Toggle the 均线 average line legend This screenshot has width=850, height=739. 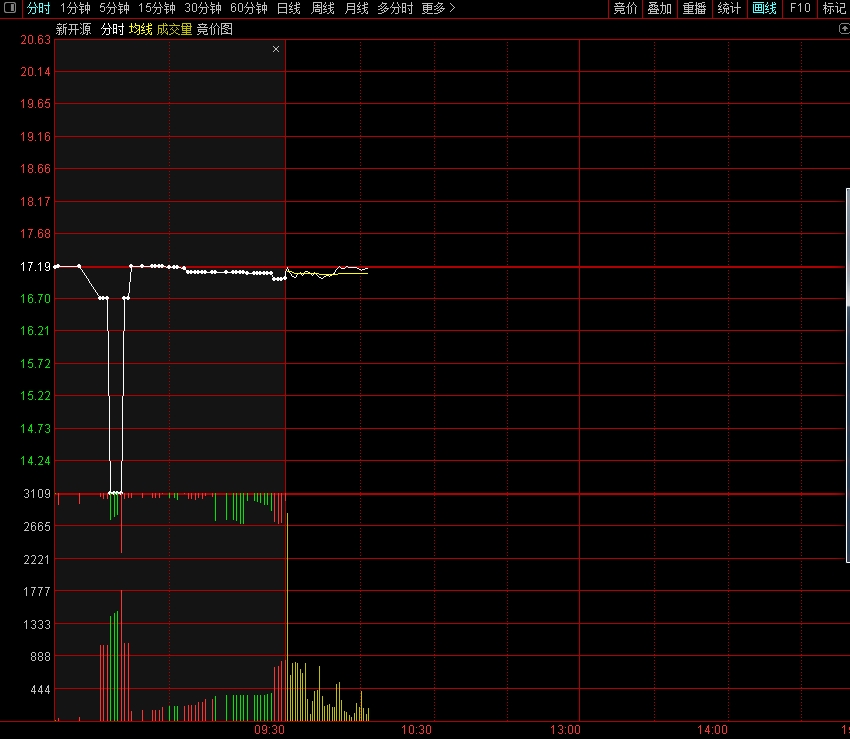coord(140,29)
